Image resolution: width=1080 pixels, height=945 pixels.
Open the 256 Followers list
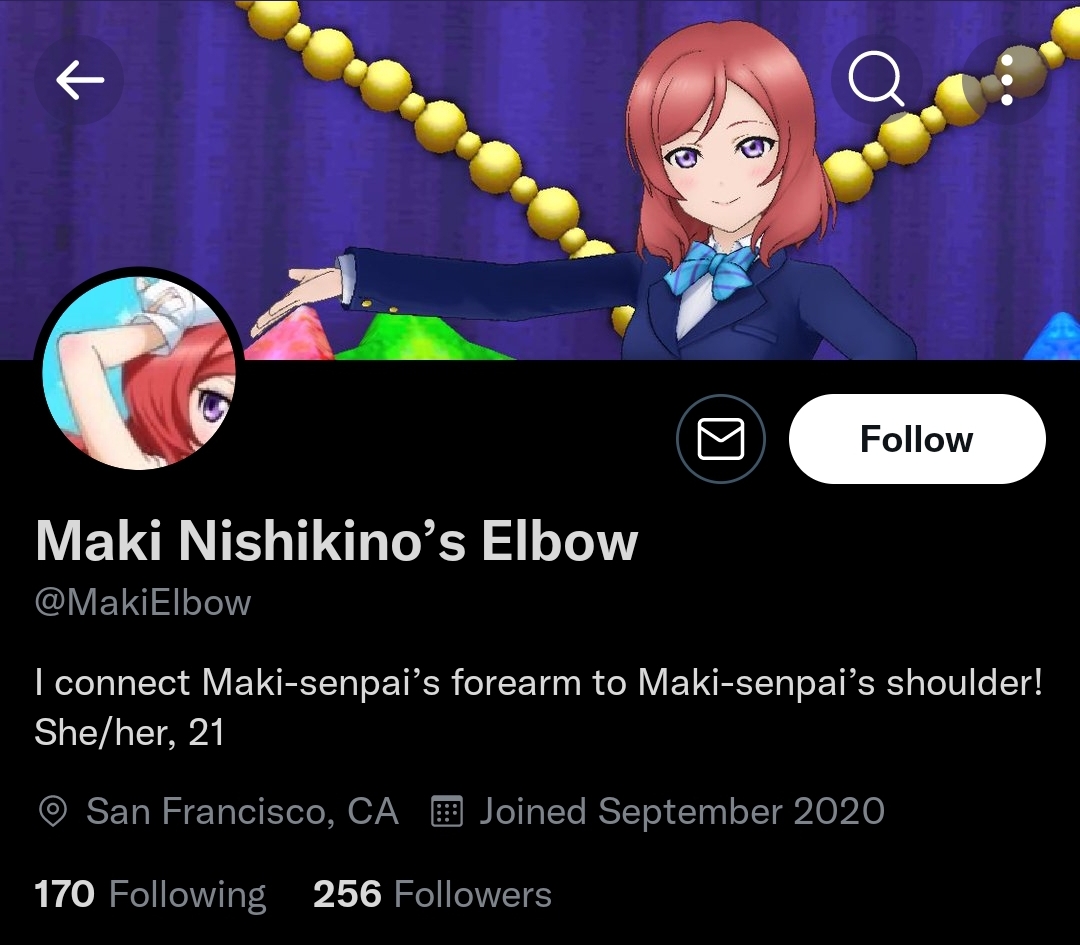(x=433, y=895)
